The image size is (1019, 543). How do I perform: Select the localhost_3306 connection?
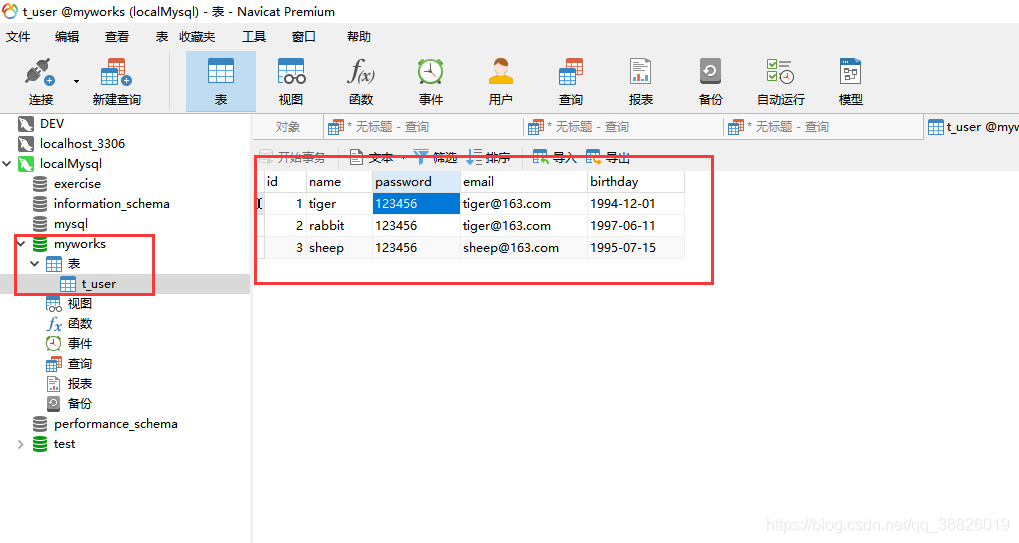click(82, 144)
